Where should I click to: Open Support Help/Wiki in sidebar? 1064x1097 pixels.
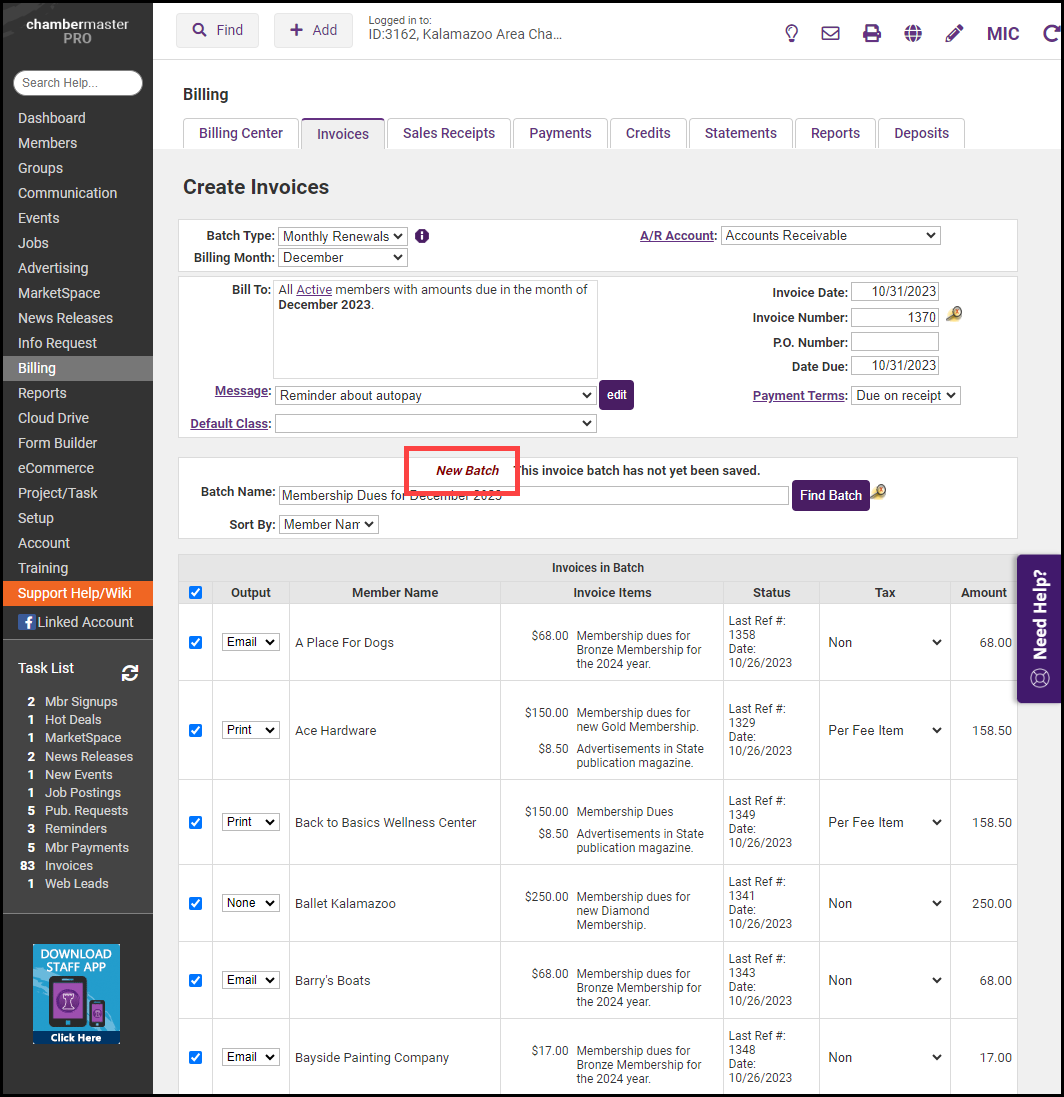coord(76,593)
